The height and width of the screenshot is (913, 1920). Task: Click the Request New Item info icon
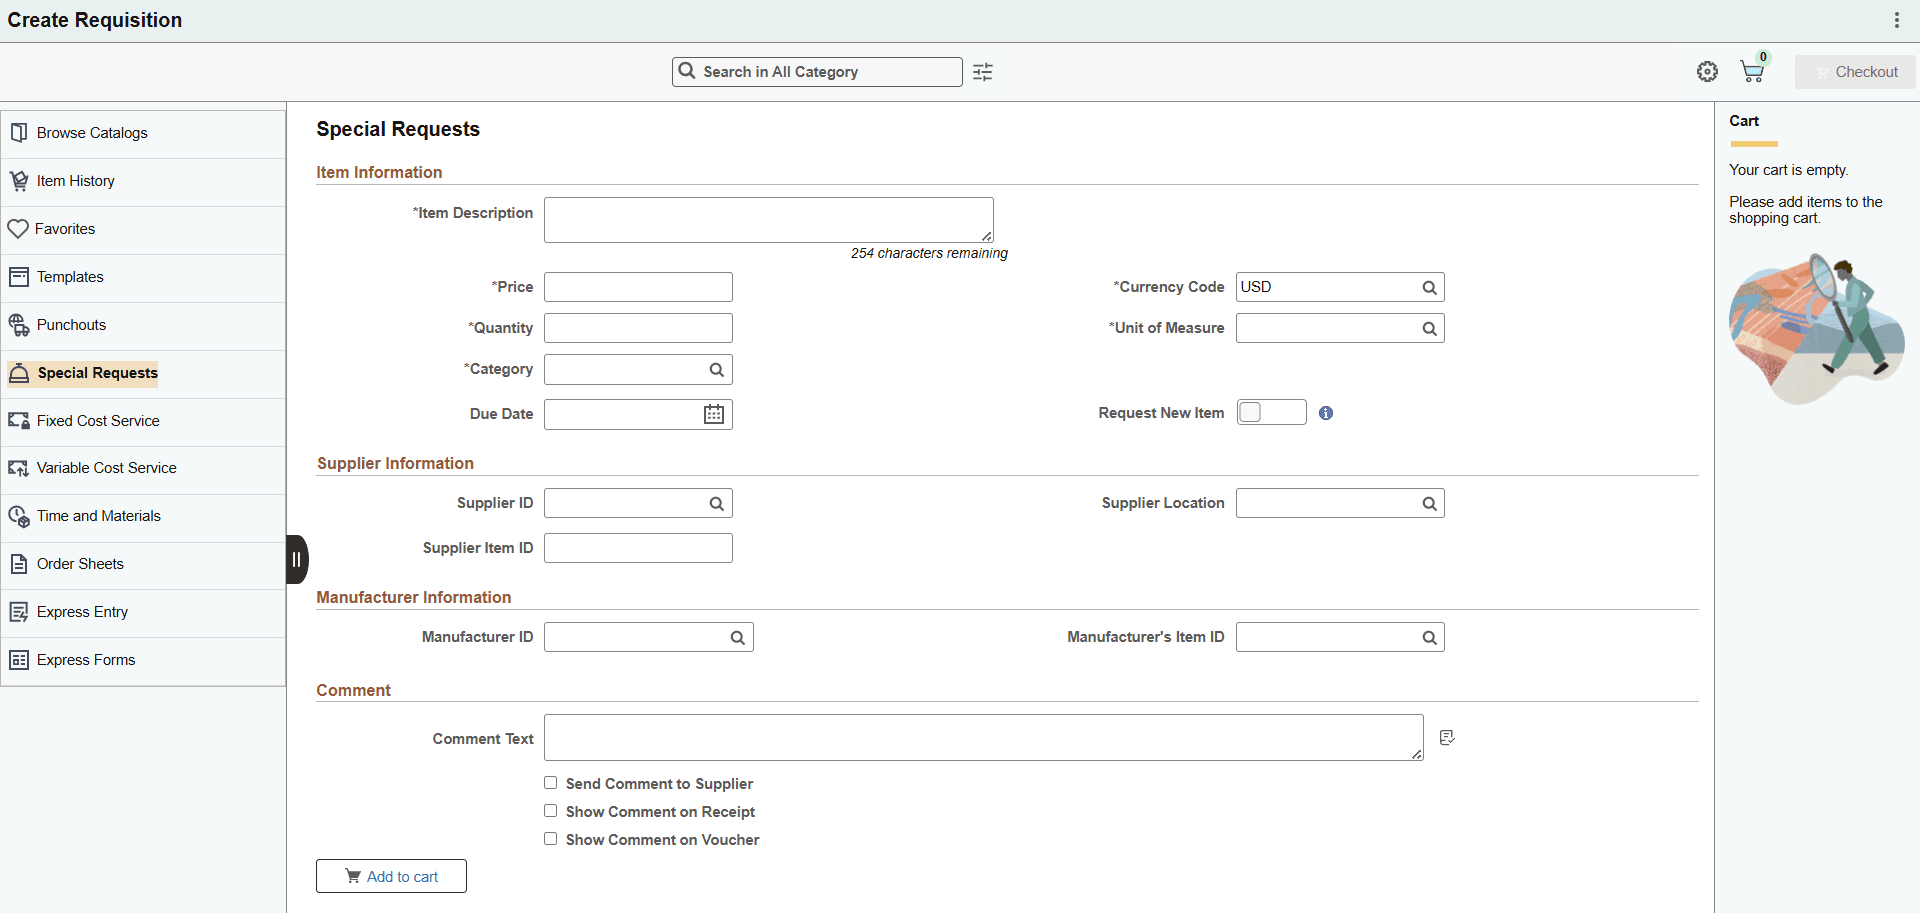coord(1326,413)
